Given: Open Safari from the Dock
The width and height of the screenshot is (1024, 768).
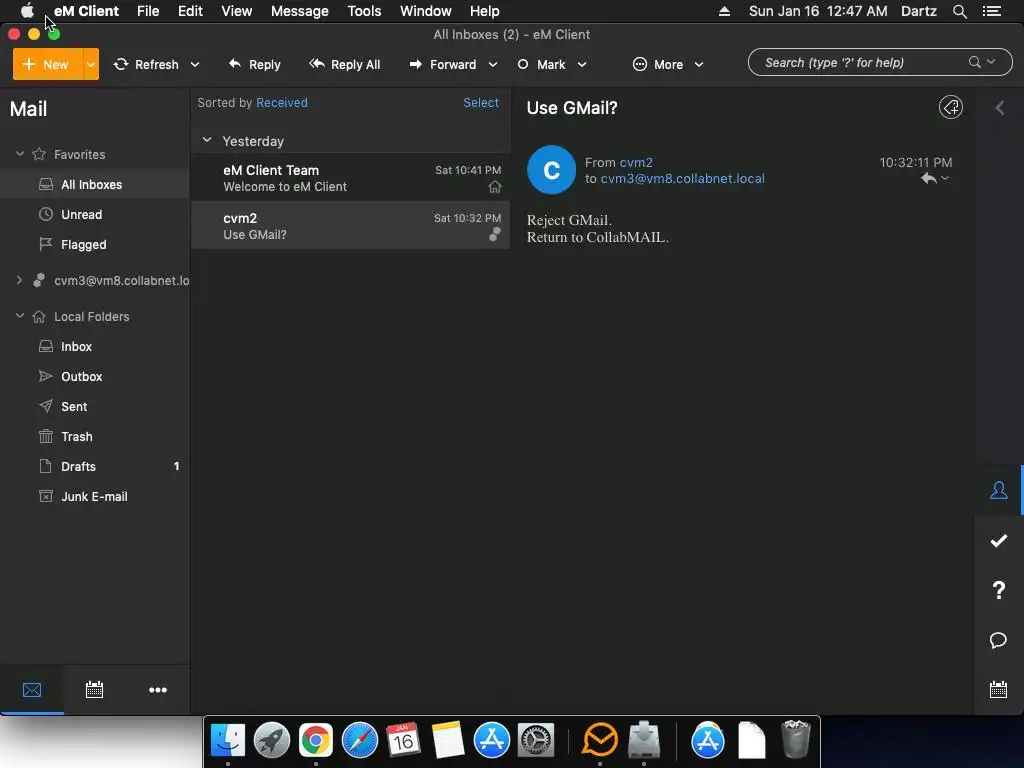Looking at the screenshot, I should [x=360, y=741].
